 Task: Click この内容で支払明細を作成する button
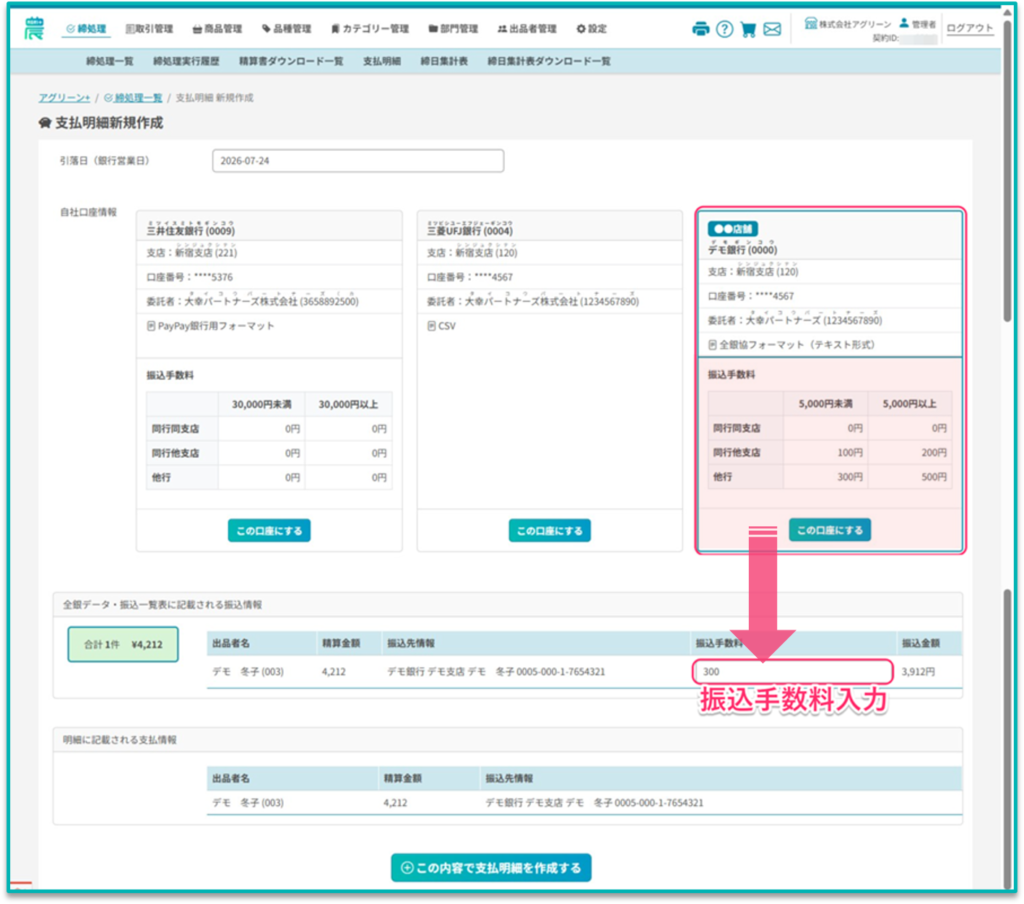click(x=491, y=867)
